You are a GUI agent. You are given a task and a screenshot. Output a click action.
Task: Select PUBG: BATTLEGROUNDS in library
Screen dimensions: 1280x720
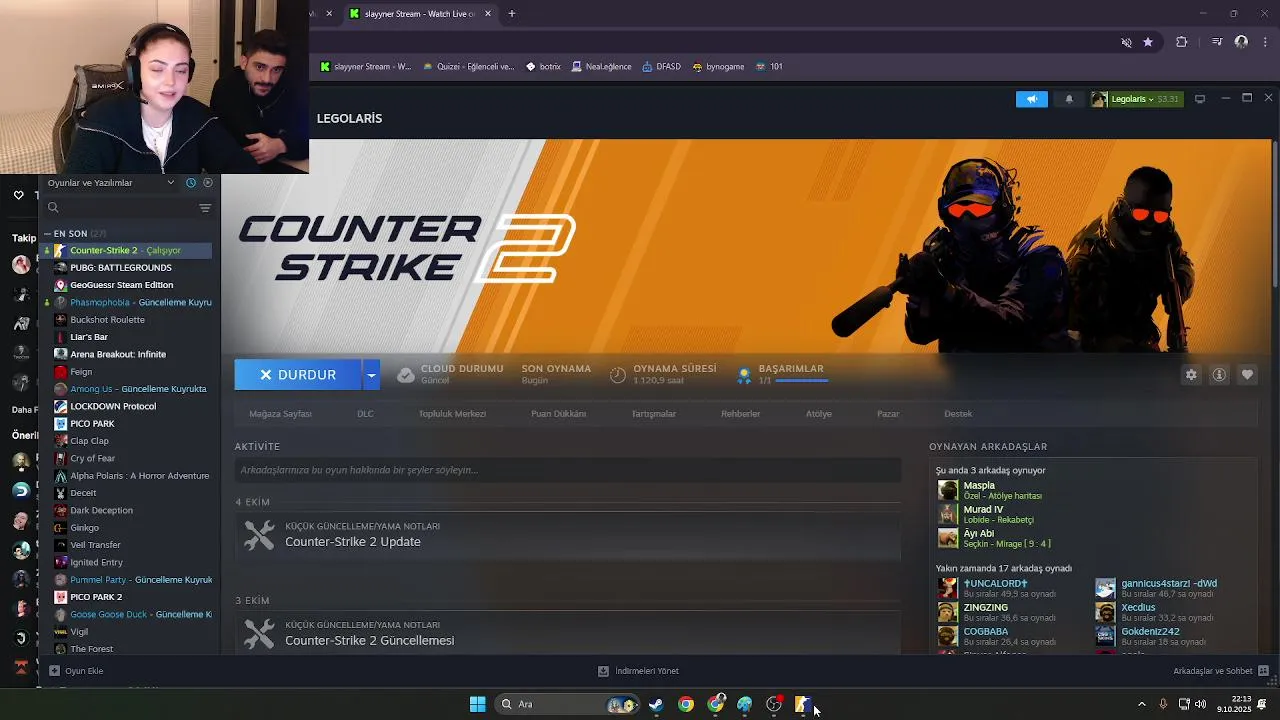click(x=126, y=268)
